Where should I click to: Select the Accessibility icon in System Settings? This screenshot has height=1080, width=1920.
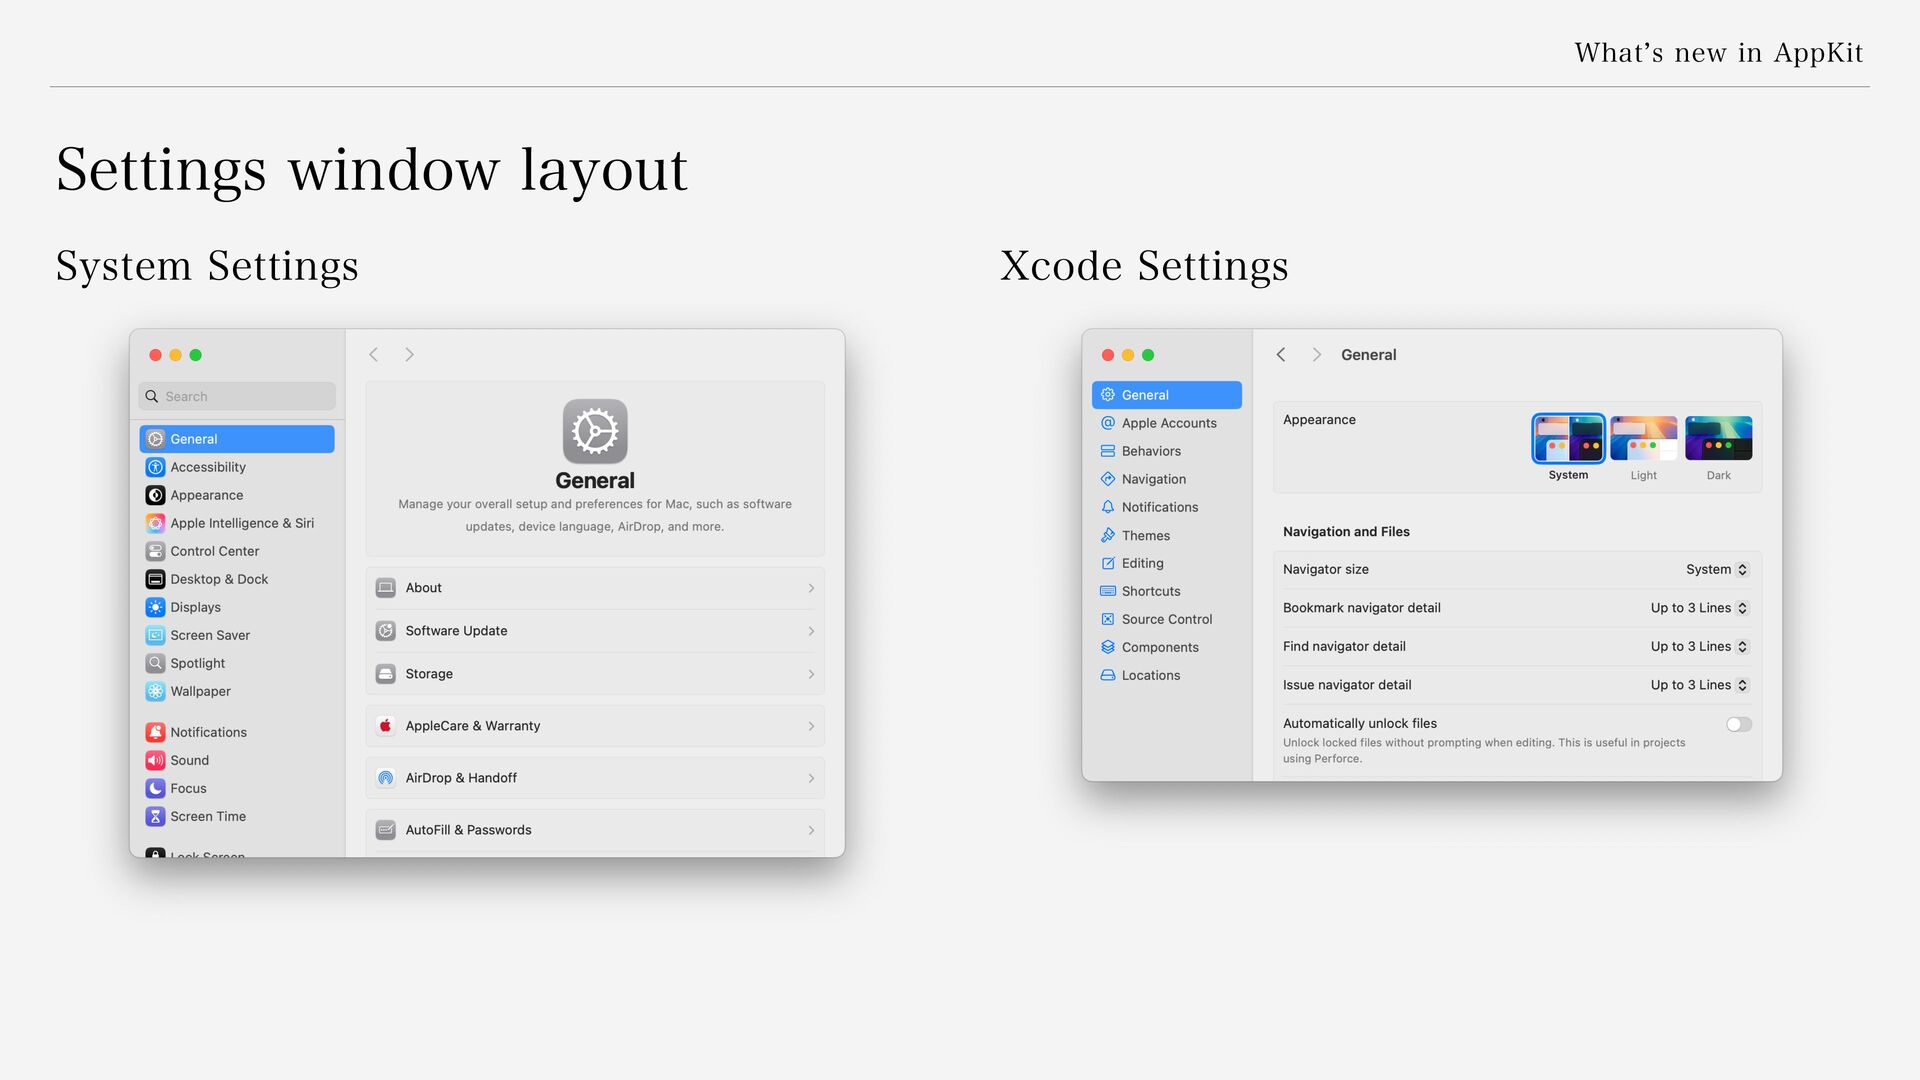155,467
